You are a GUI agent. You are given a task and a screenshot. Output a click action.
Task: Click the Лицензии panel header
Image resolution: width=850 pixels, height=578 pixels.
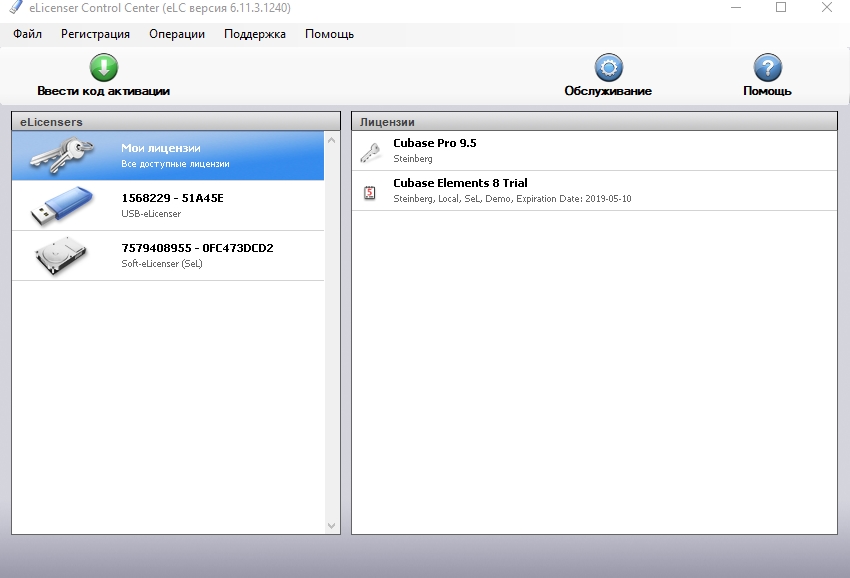[594, 121]
